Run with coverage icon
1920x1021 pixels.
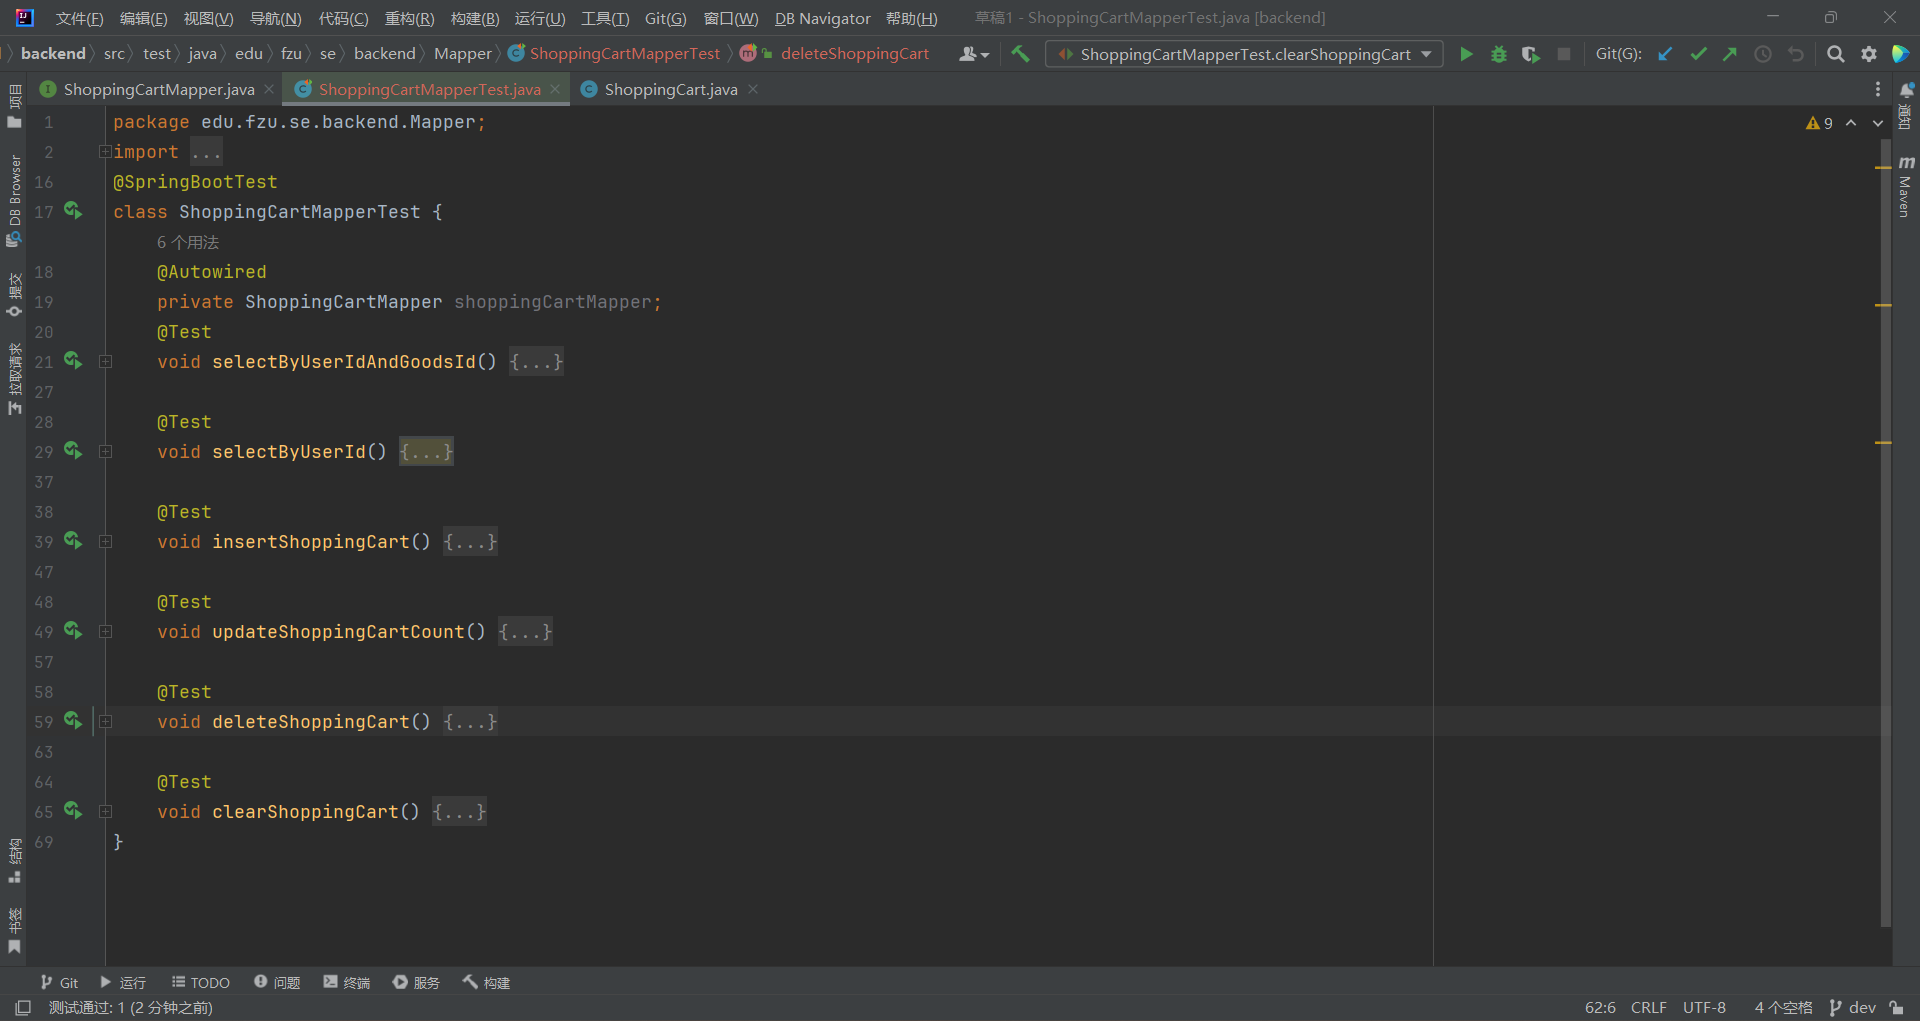pos(1531,54)
